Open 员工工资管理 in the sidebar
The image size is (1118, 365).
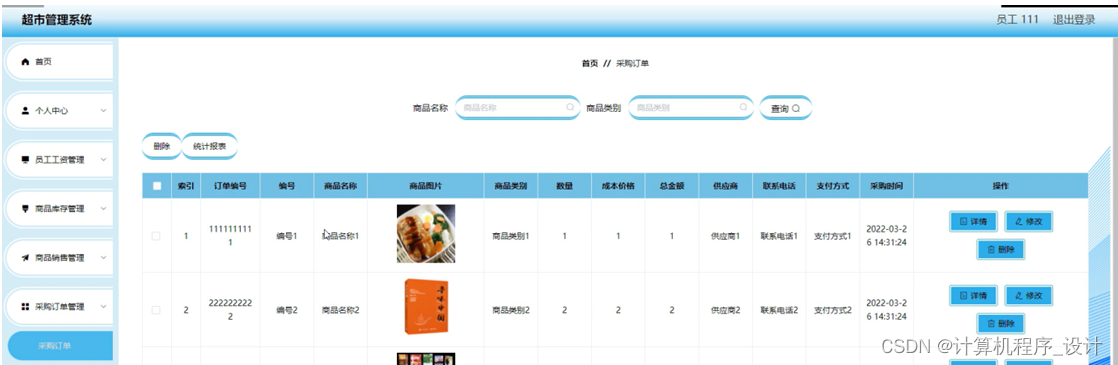tap(59, 160)
